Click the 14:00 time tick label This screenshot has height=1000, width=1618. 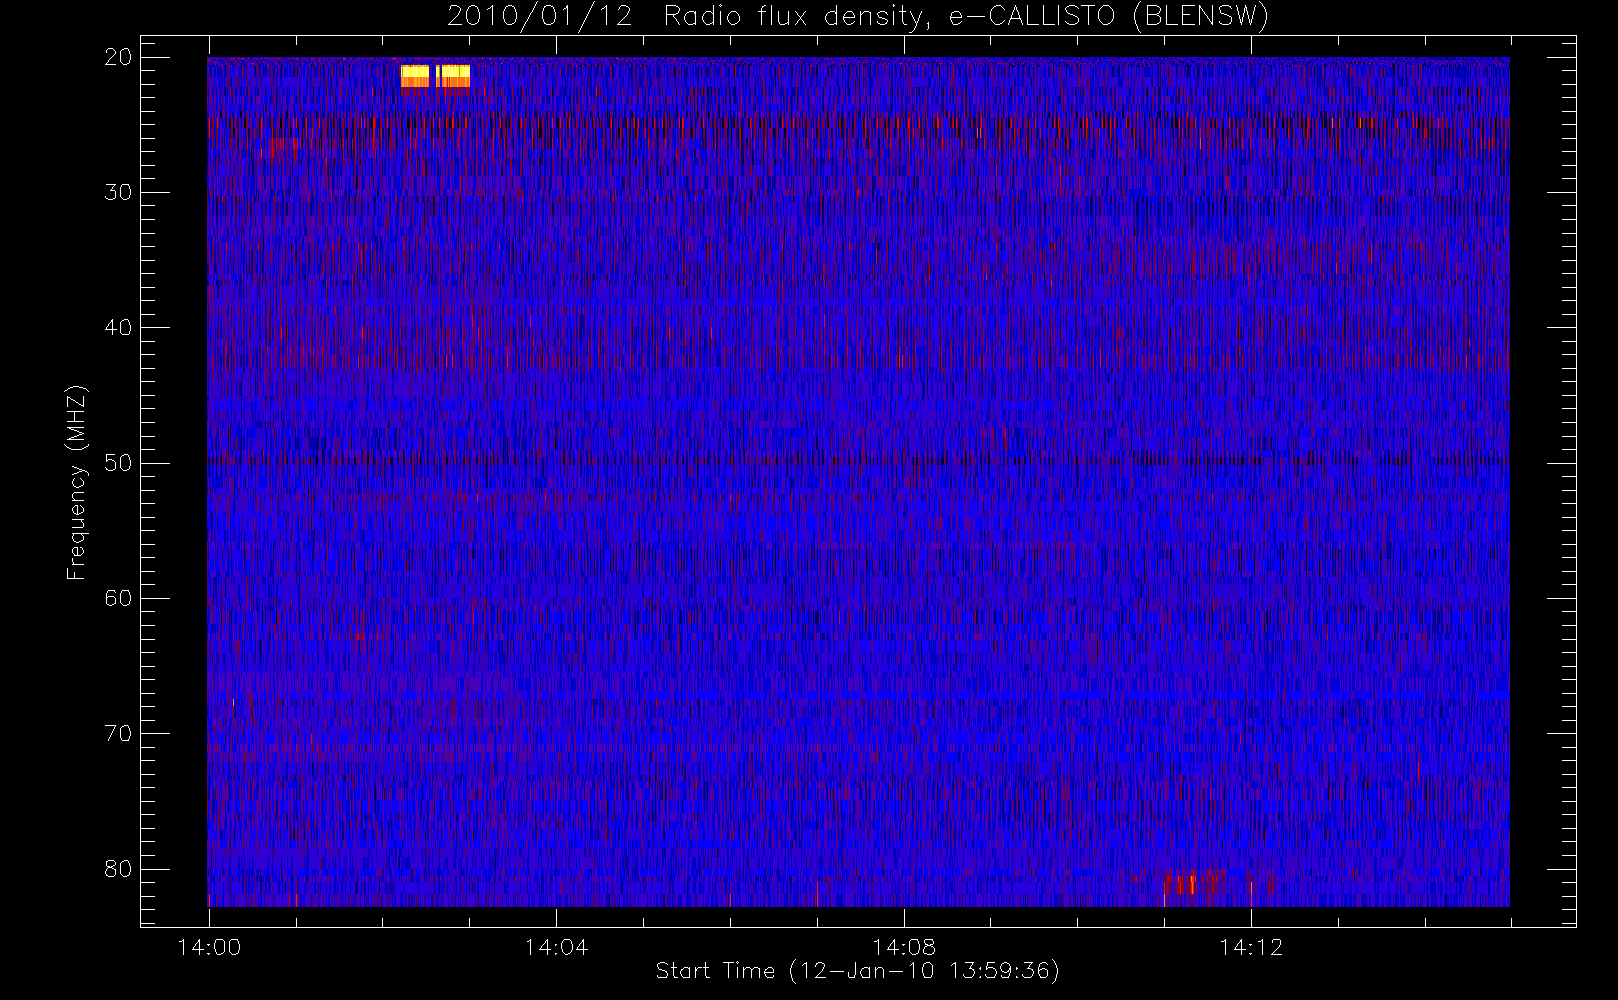coord(209,947)
